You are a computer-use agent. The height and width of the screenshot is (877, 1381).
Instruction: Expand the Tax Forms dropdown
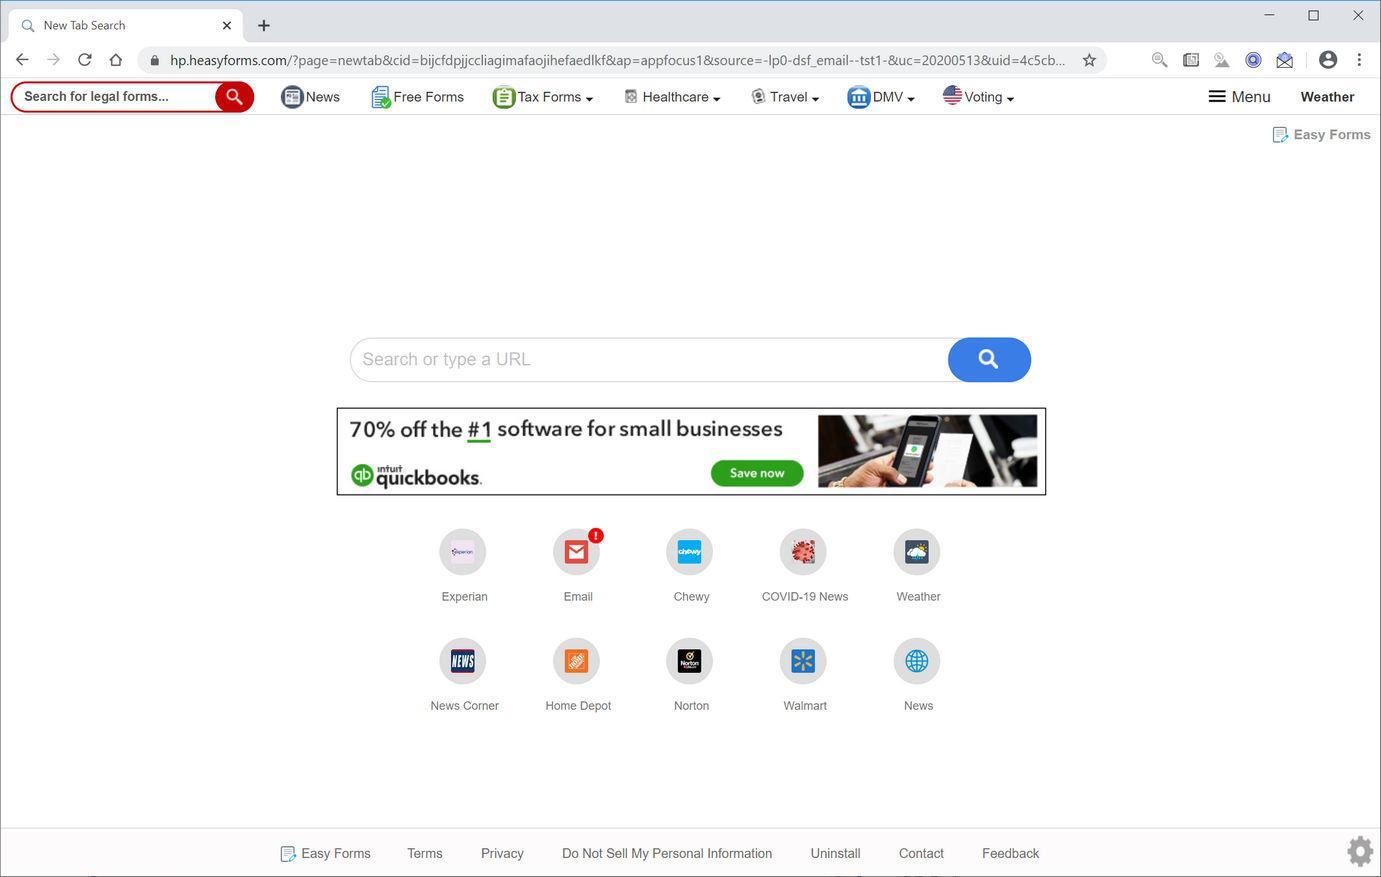(x=543, y=97)
